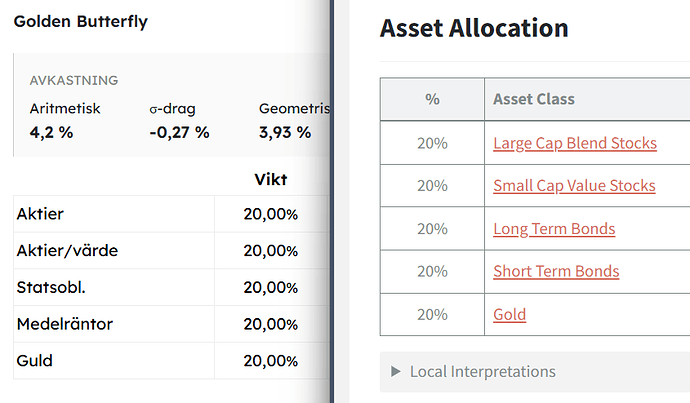
Task: Click the Statsobl. row label
Action: click(50, 288)
